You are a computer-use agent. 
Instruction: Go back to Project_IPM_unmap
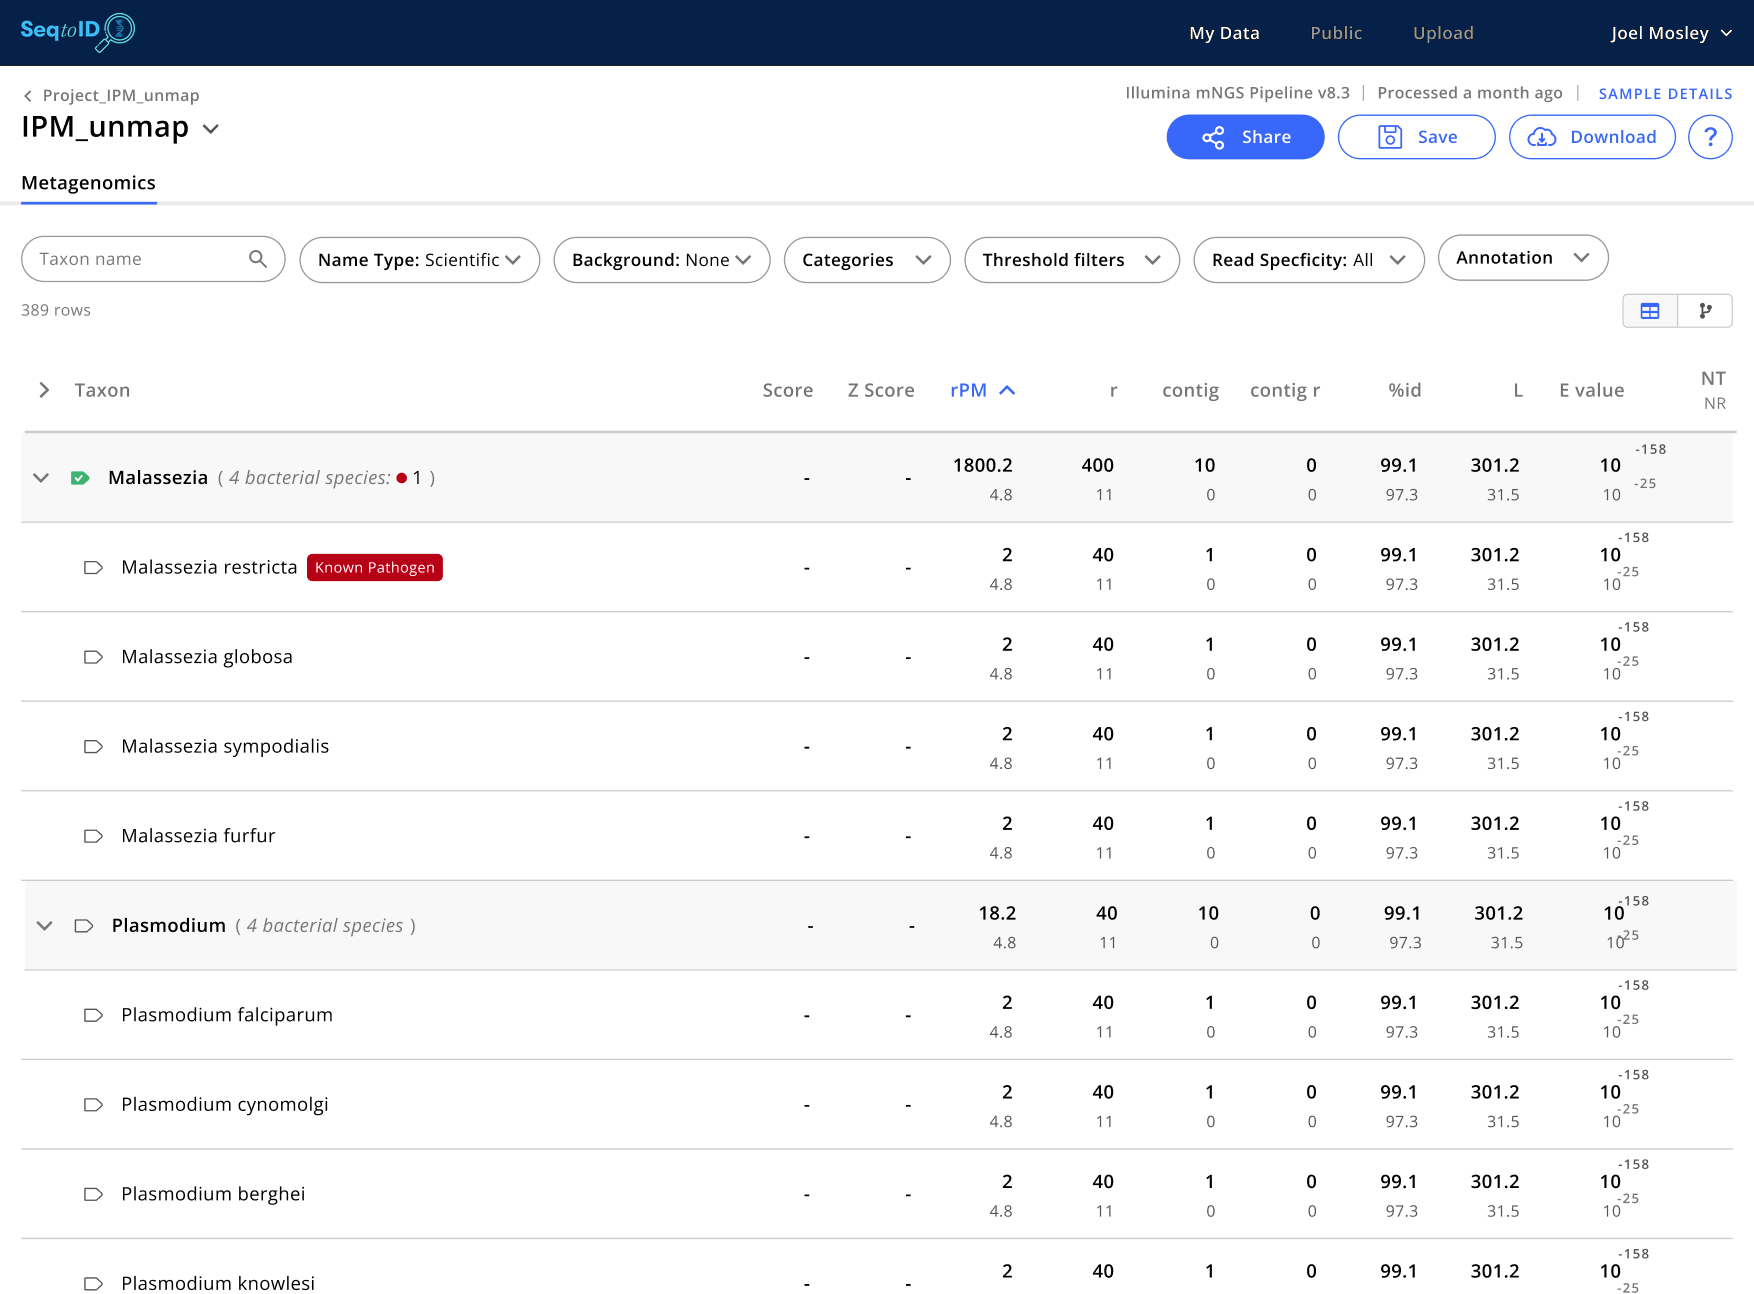[111, 95]
